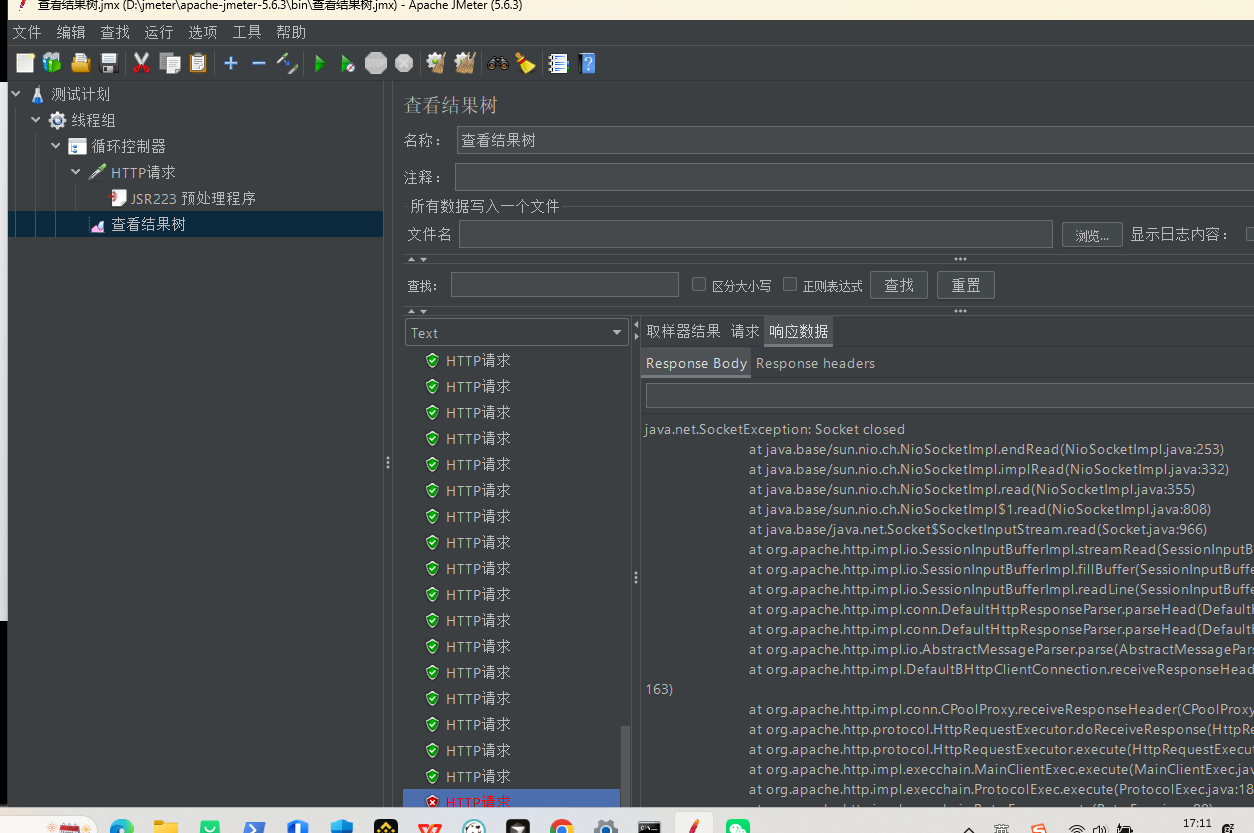Select the HTTP请求 sampler in test plan tree
The image size is (1254, 833).
[143, 172]
